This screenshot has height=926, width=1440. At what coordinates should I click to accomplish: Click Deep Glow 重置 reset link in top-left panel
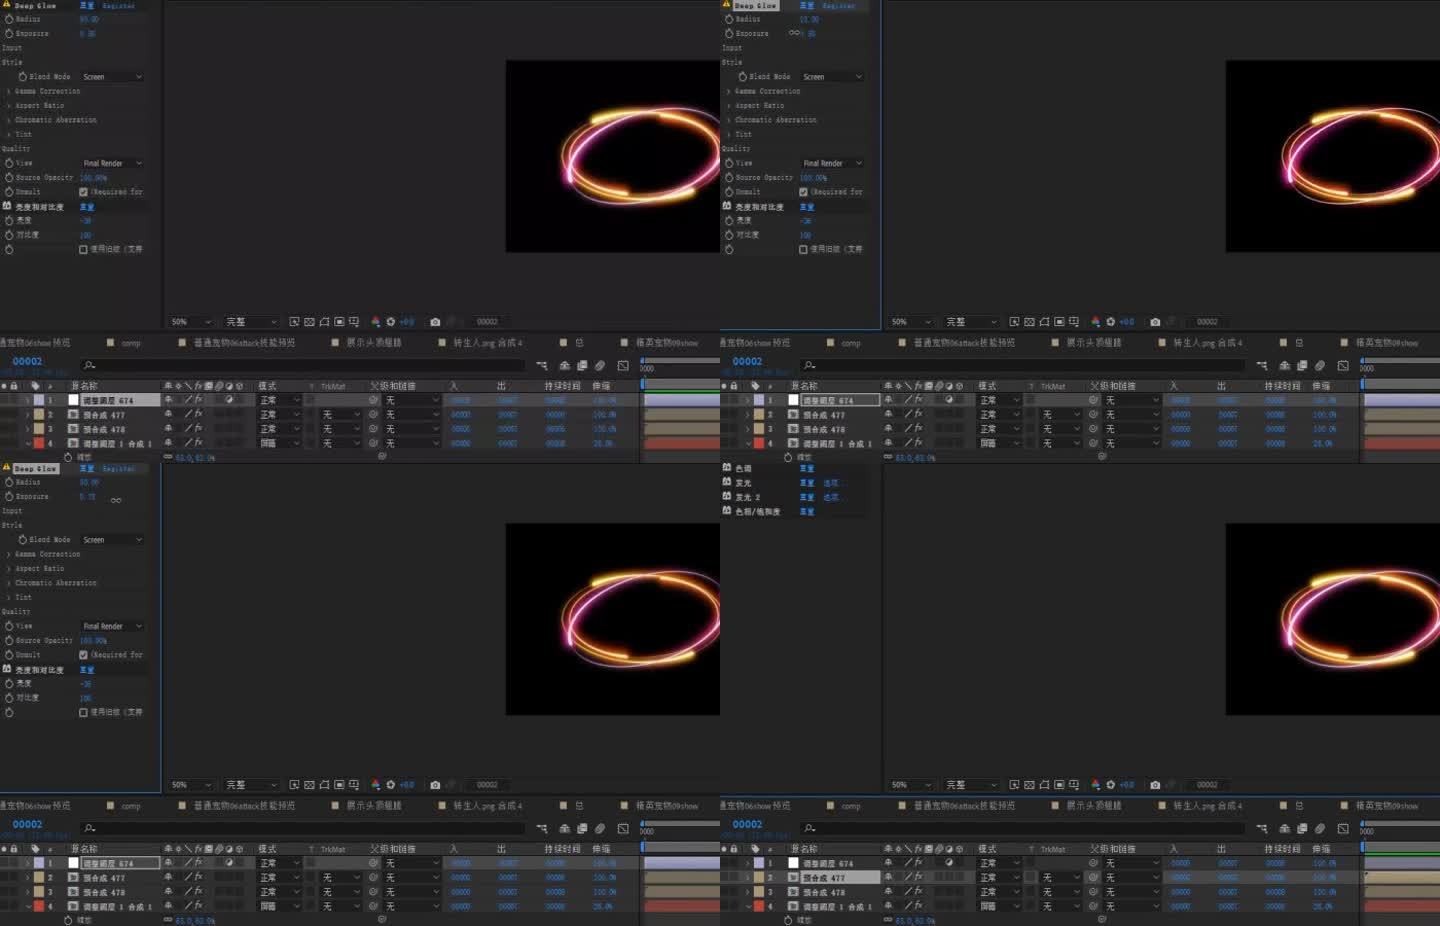(87, 6)
